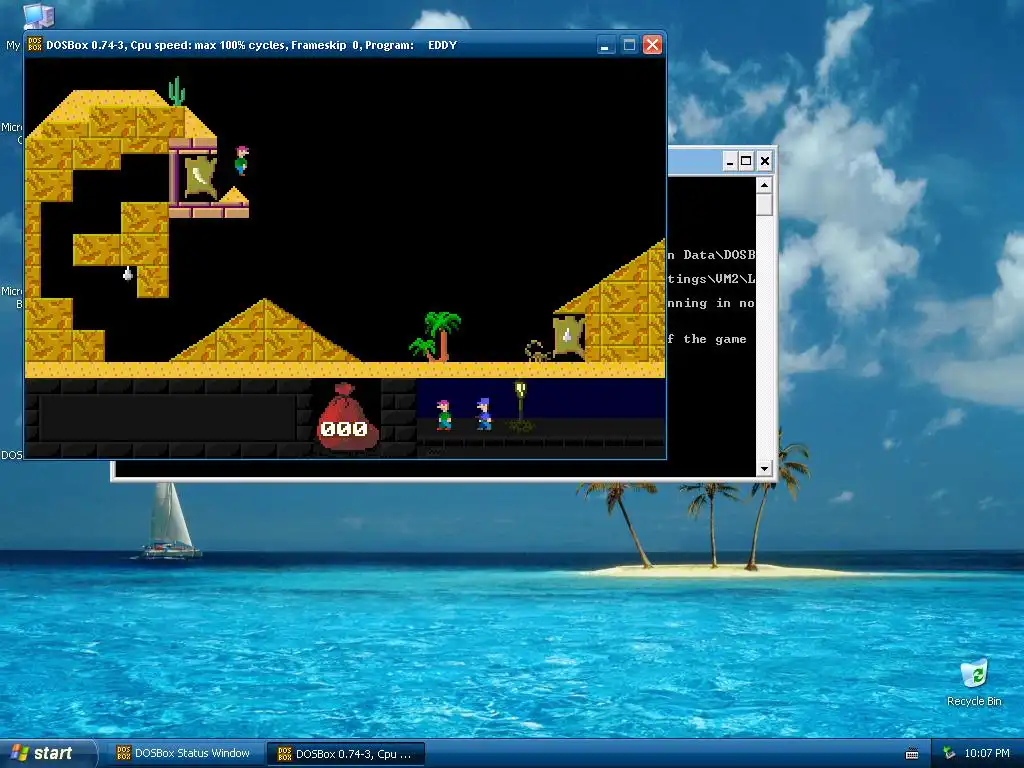The width and height of the screenshot is (1024, 768).
Task: Click the blue-capped character in the status panel
Action: click(483, 413)
